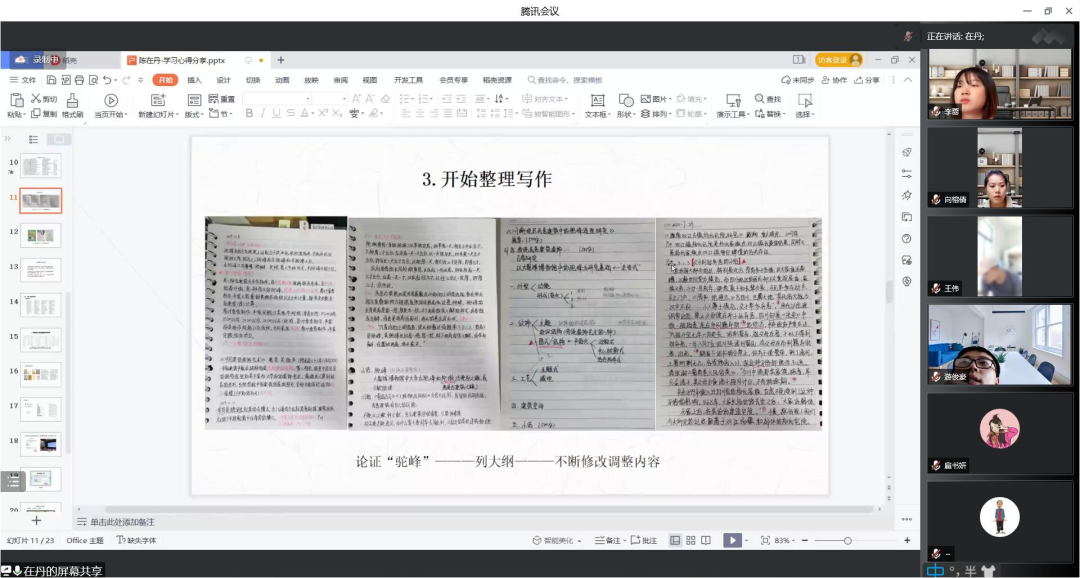Insert a shape via 形状 icon
1080x578 pixels.
(626, 100)
